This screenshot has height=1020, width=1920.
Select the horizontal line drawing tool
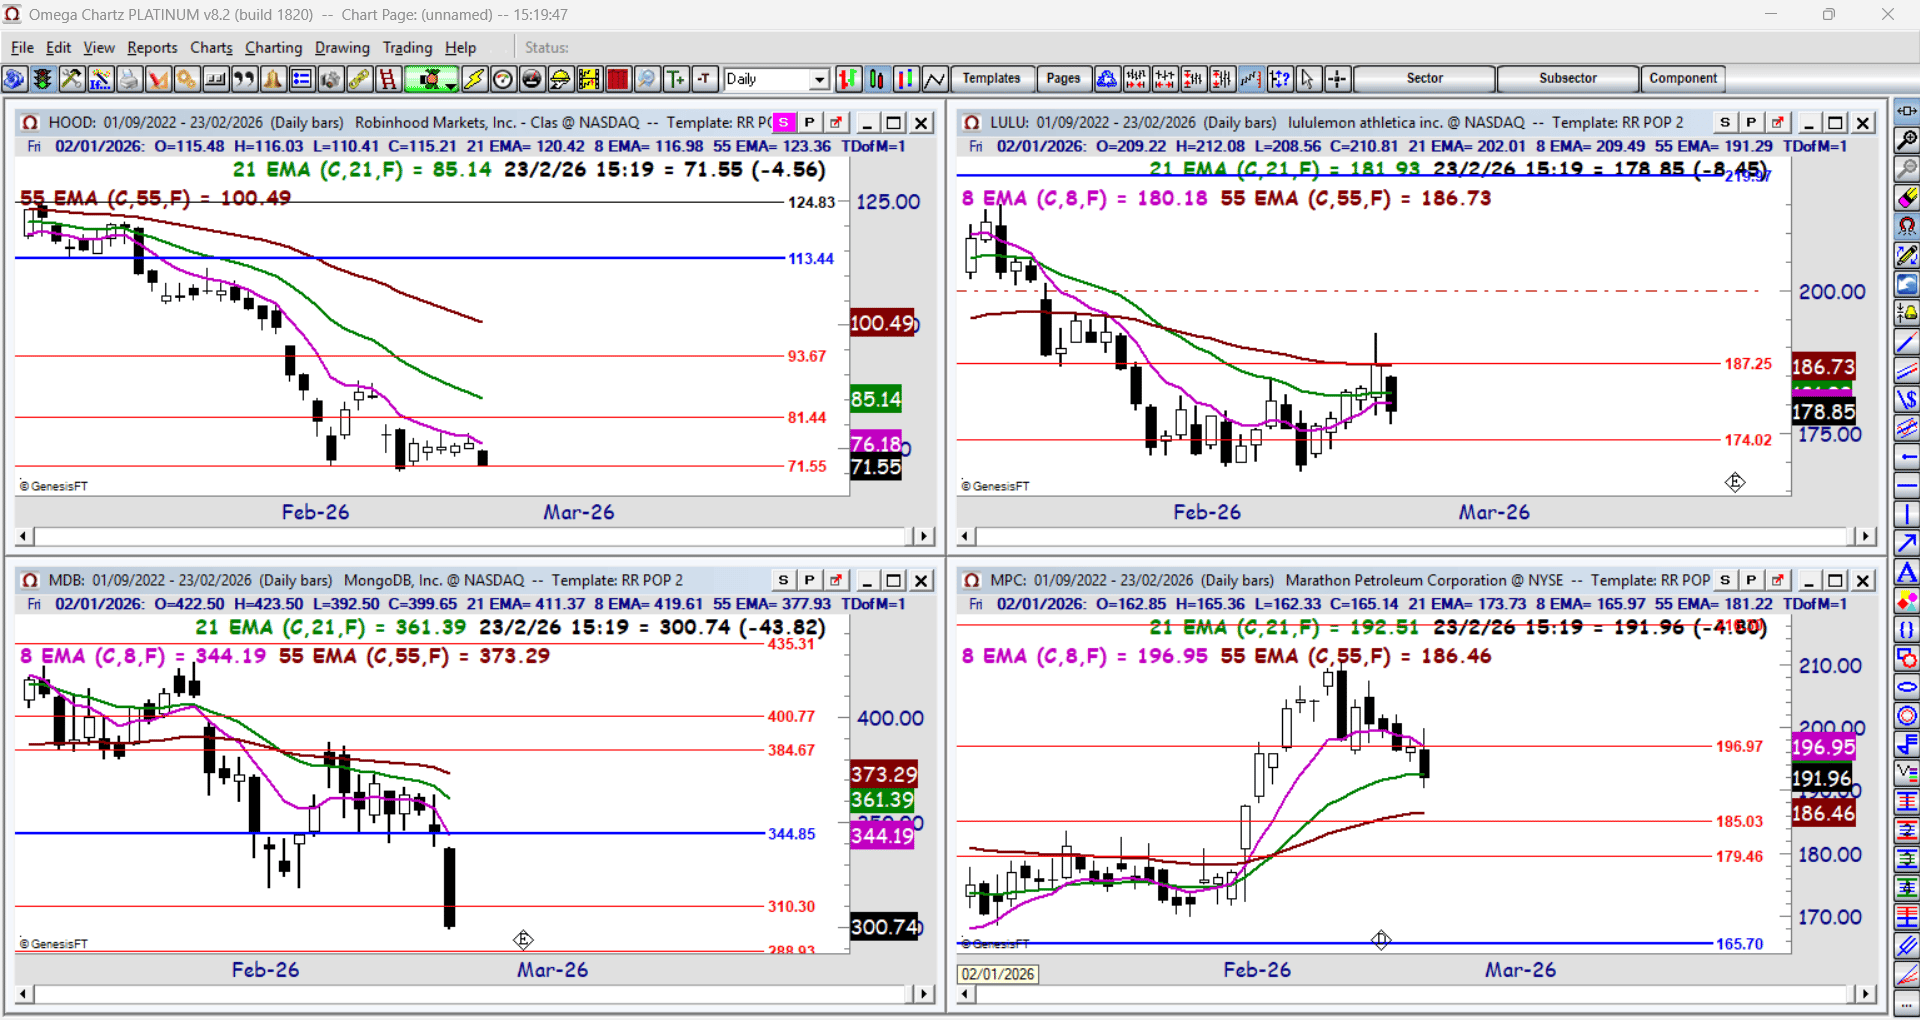tap(1907, 486)
